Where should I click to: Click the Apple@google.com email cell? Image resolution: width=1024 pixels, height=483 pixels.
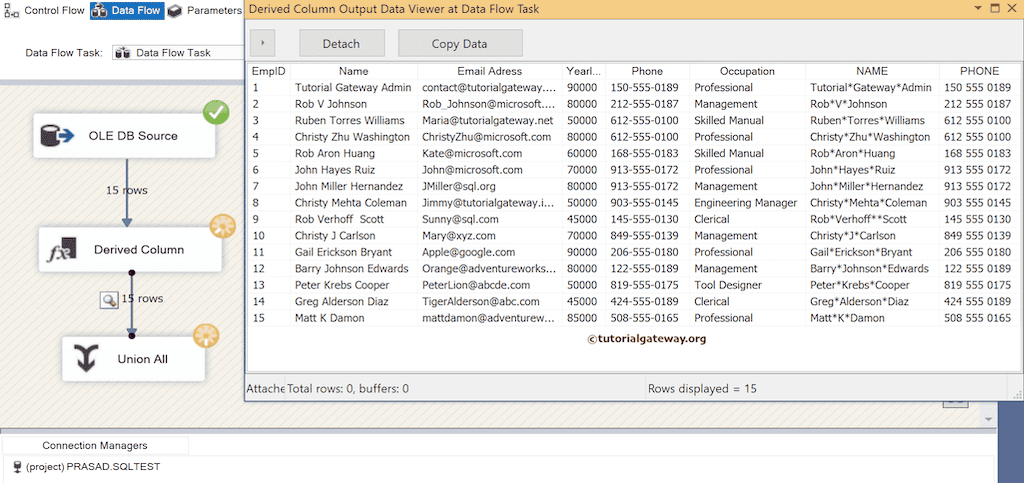coord(490,253)
